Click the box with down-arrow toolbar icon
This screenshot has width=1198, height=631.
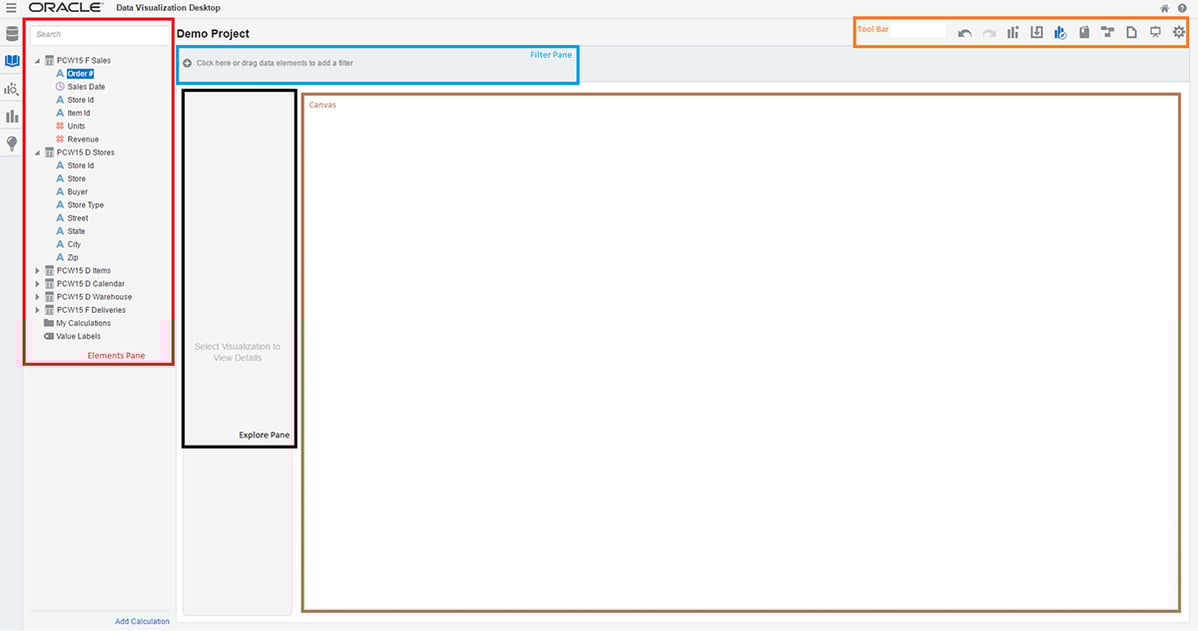tap(1037, 32)
